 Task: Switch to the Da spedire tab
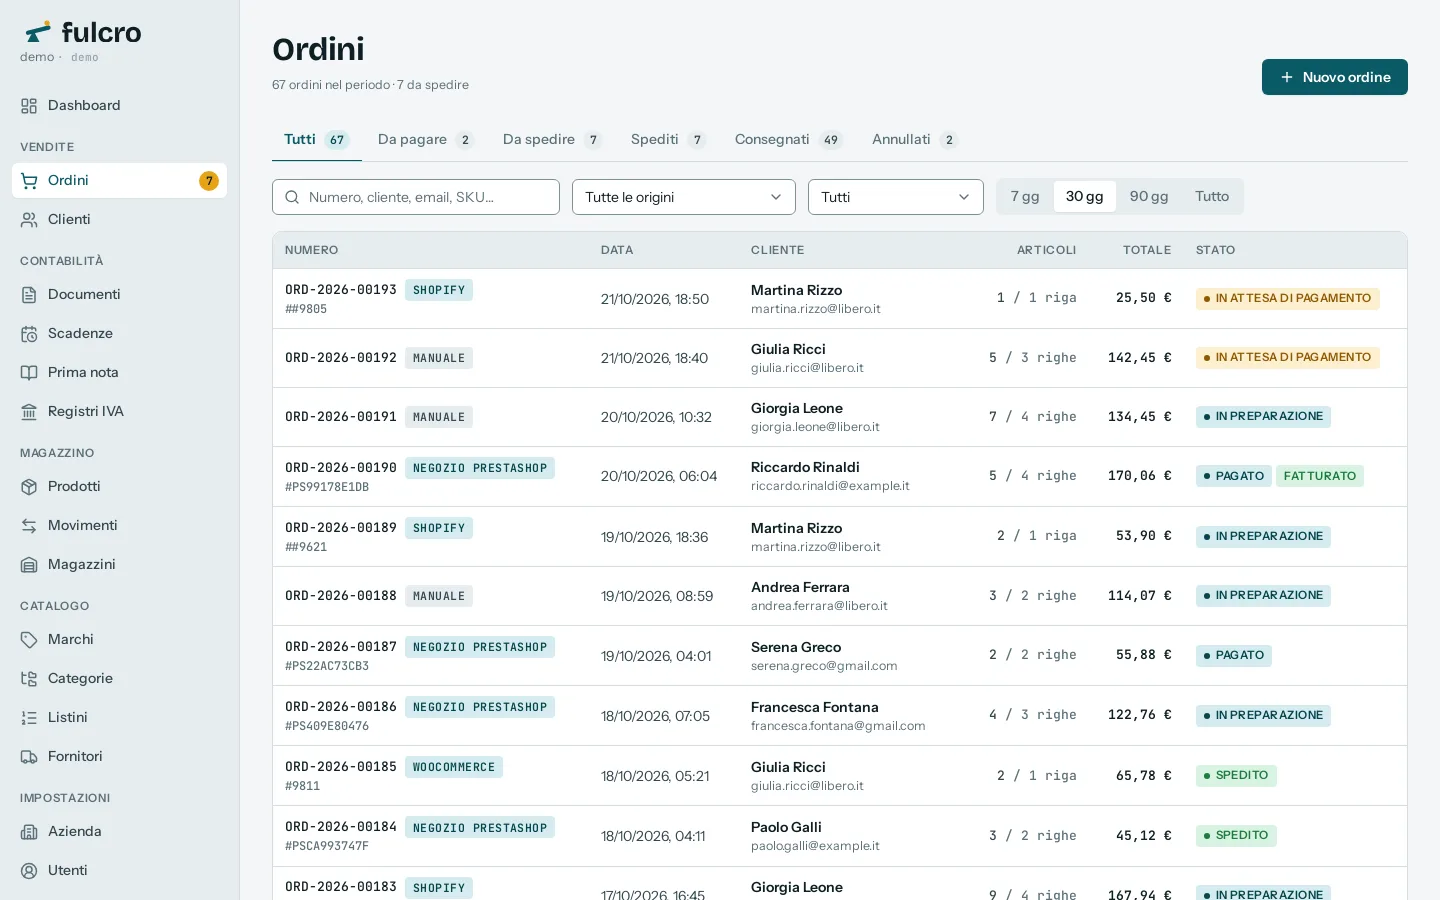552,140
